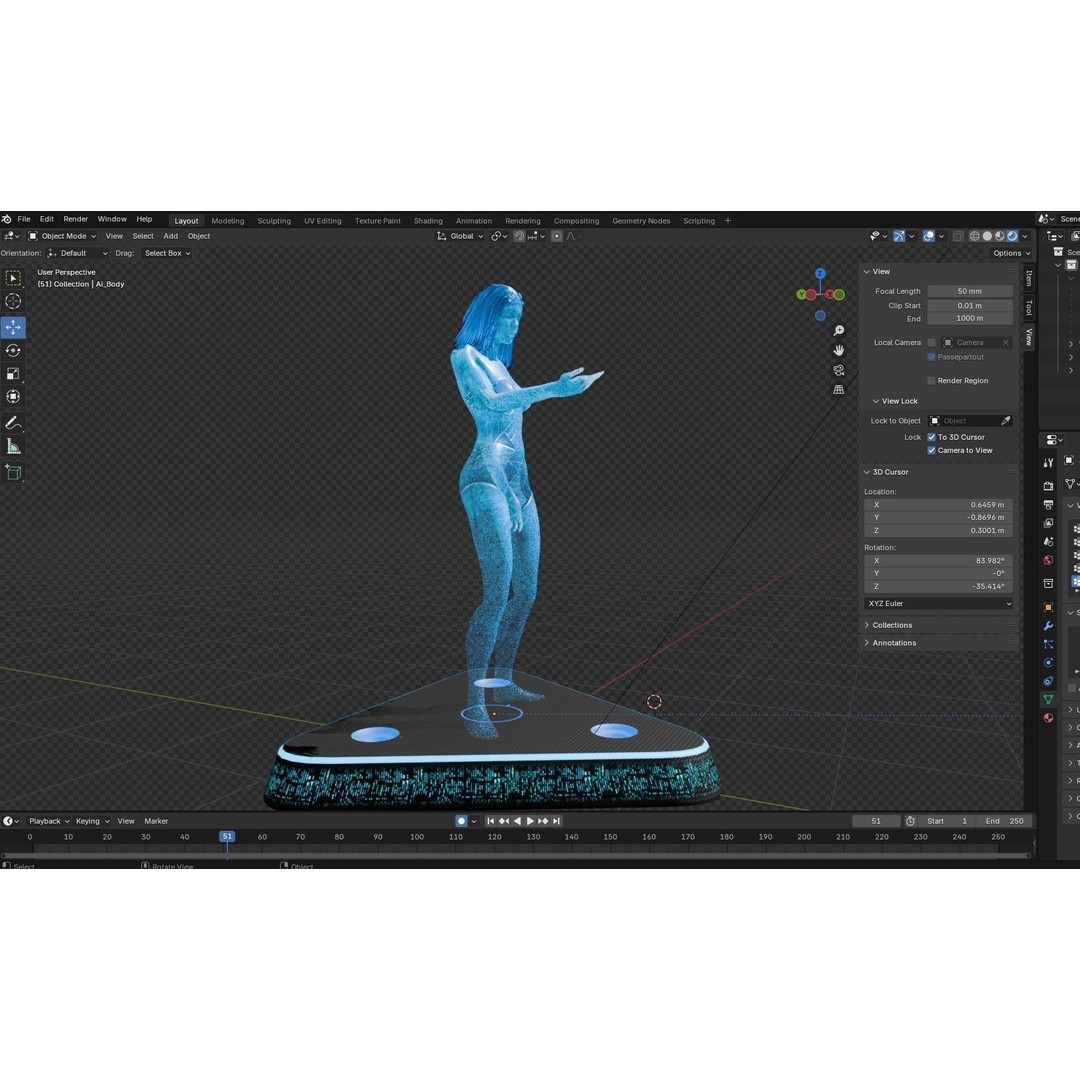The image size is (1080, 1080).
Task: Open the Object Mode dropdown
Action: click(63, 236)
